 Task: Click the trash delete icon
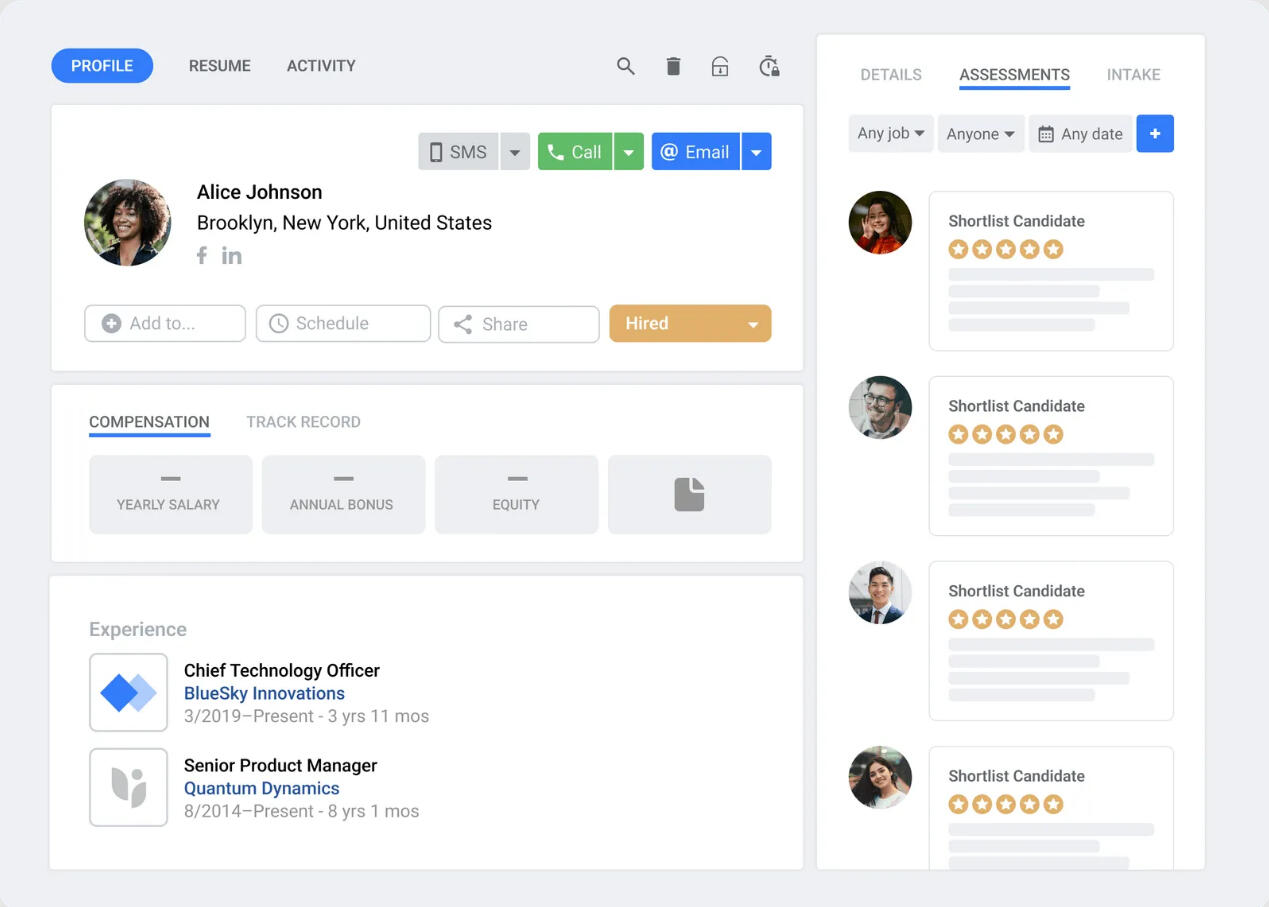click(673, 67)
